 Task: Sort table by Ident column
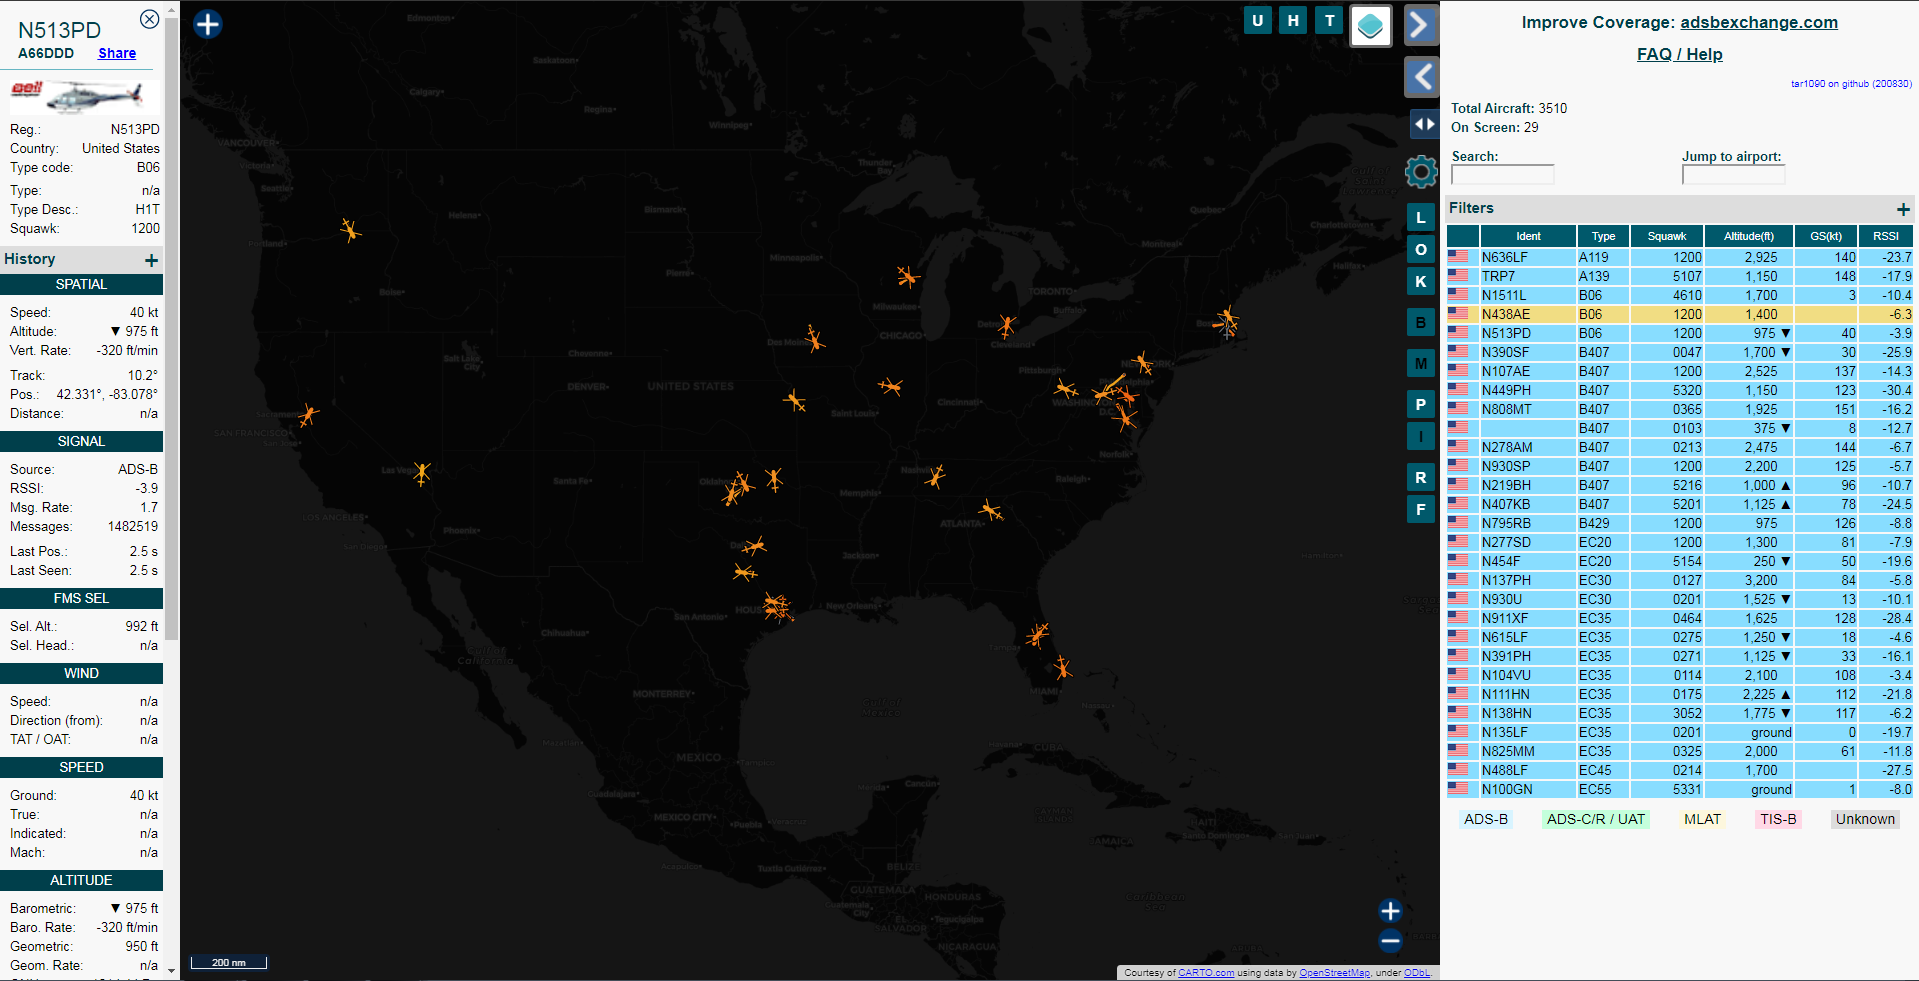[1528, 236]
